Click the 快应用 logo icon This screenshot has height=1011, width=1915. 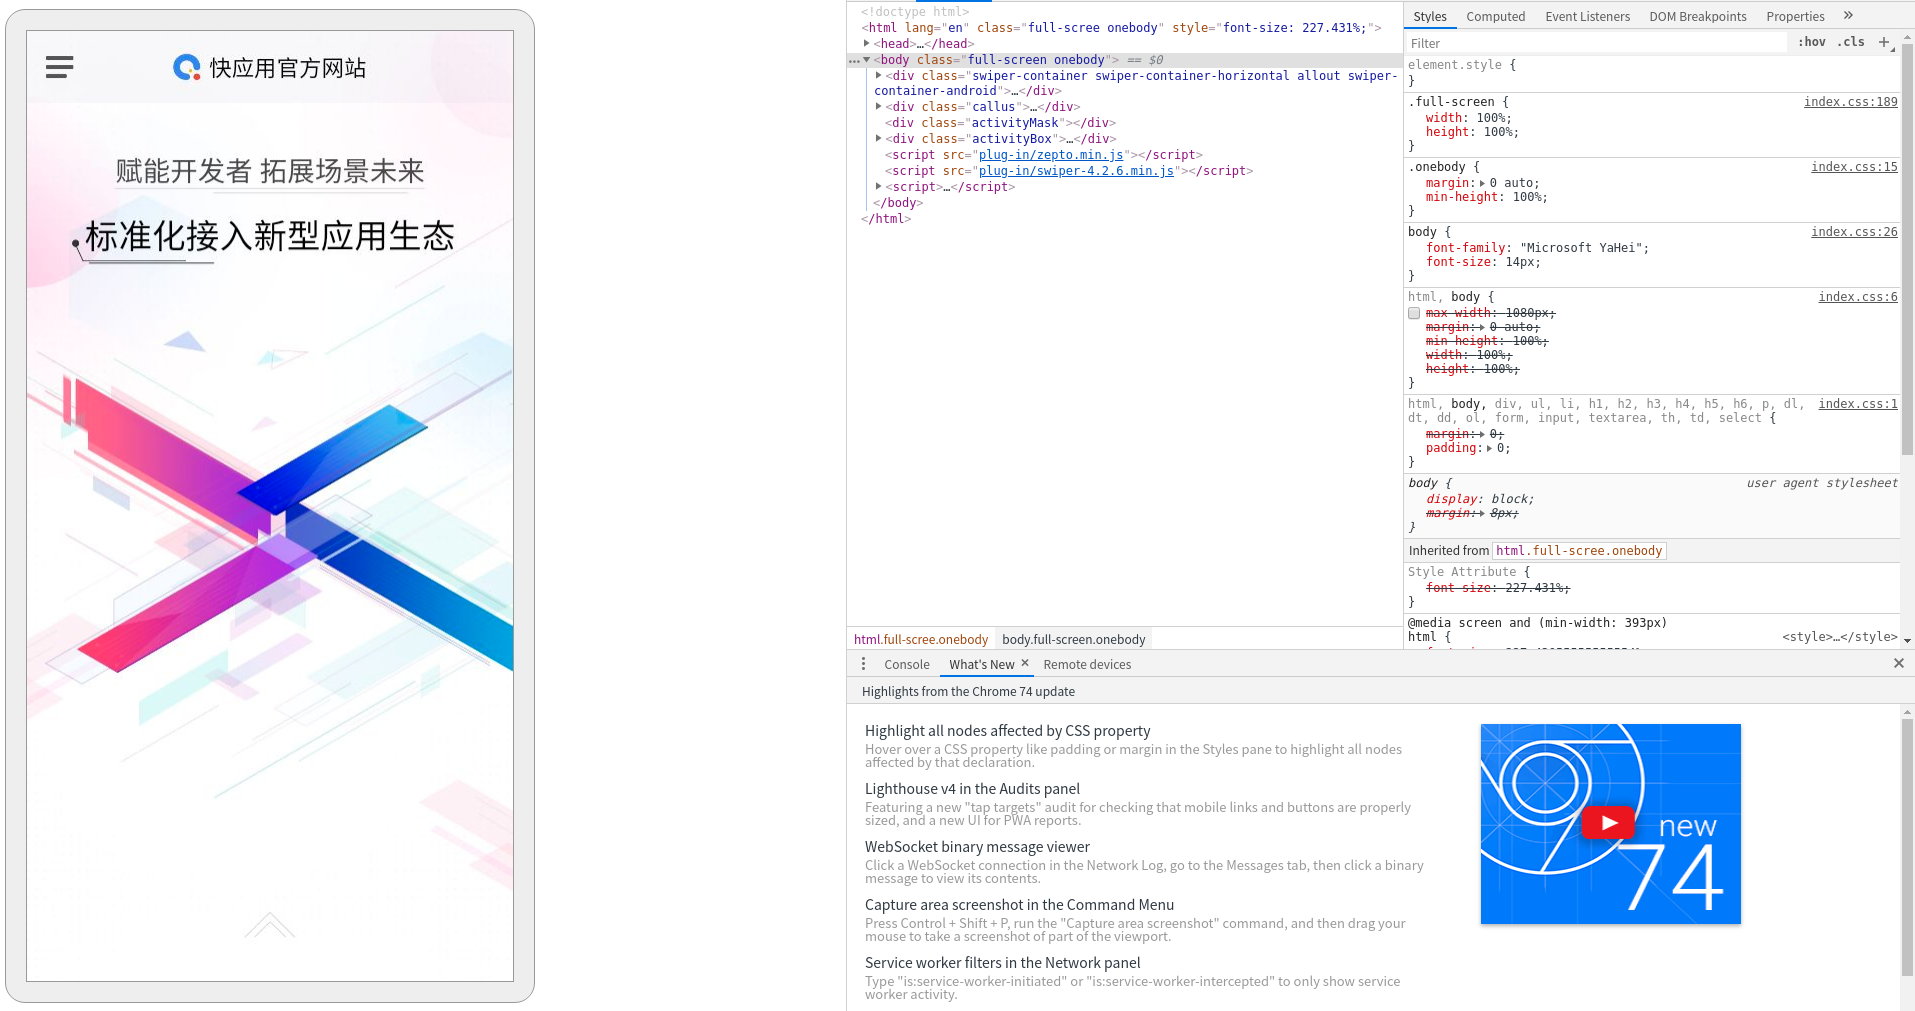pos(185,67)
